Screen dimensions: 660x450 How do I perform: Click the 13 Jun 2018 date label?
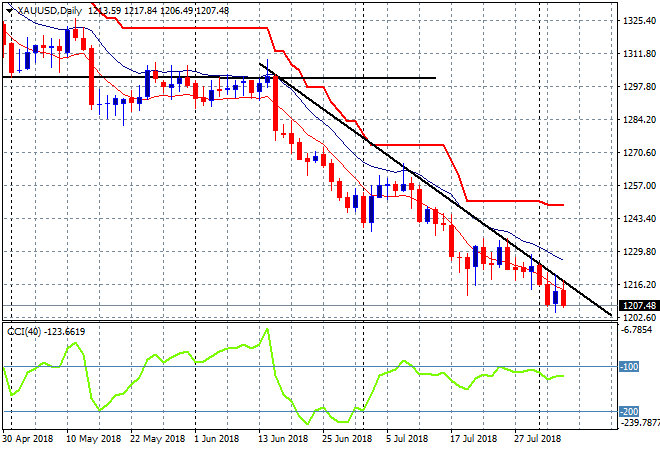coord(285,439)
